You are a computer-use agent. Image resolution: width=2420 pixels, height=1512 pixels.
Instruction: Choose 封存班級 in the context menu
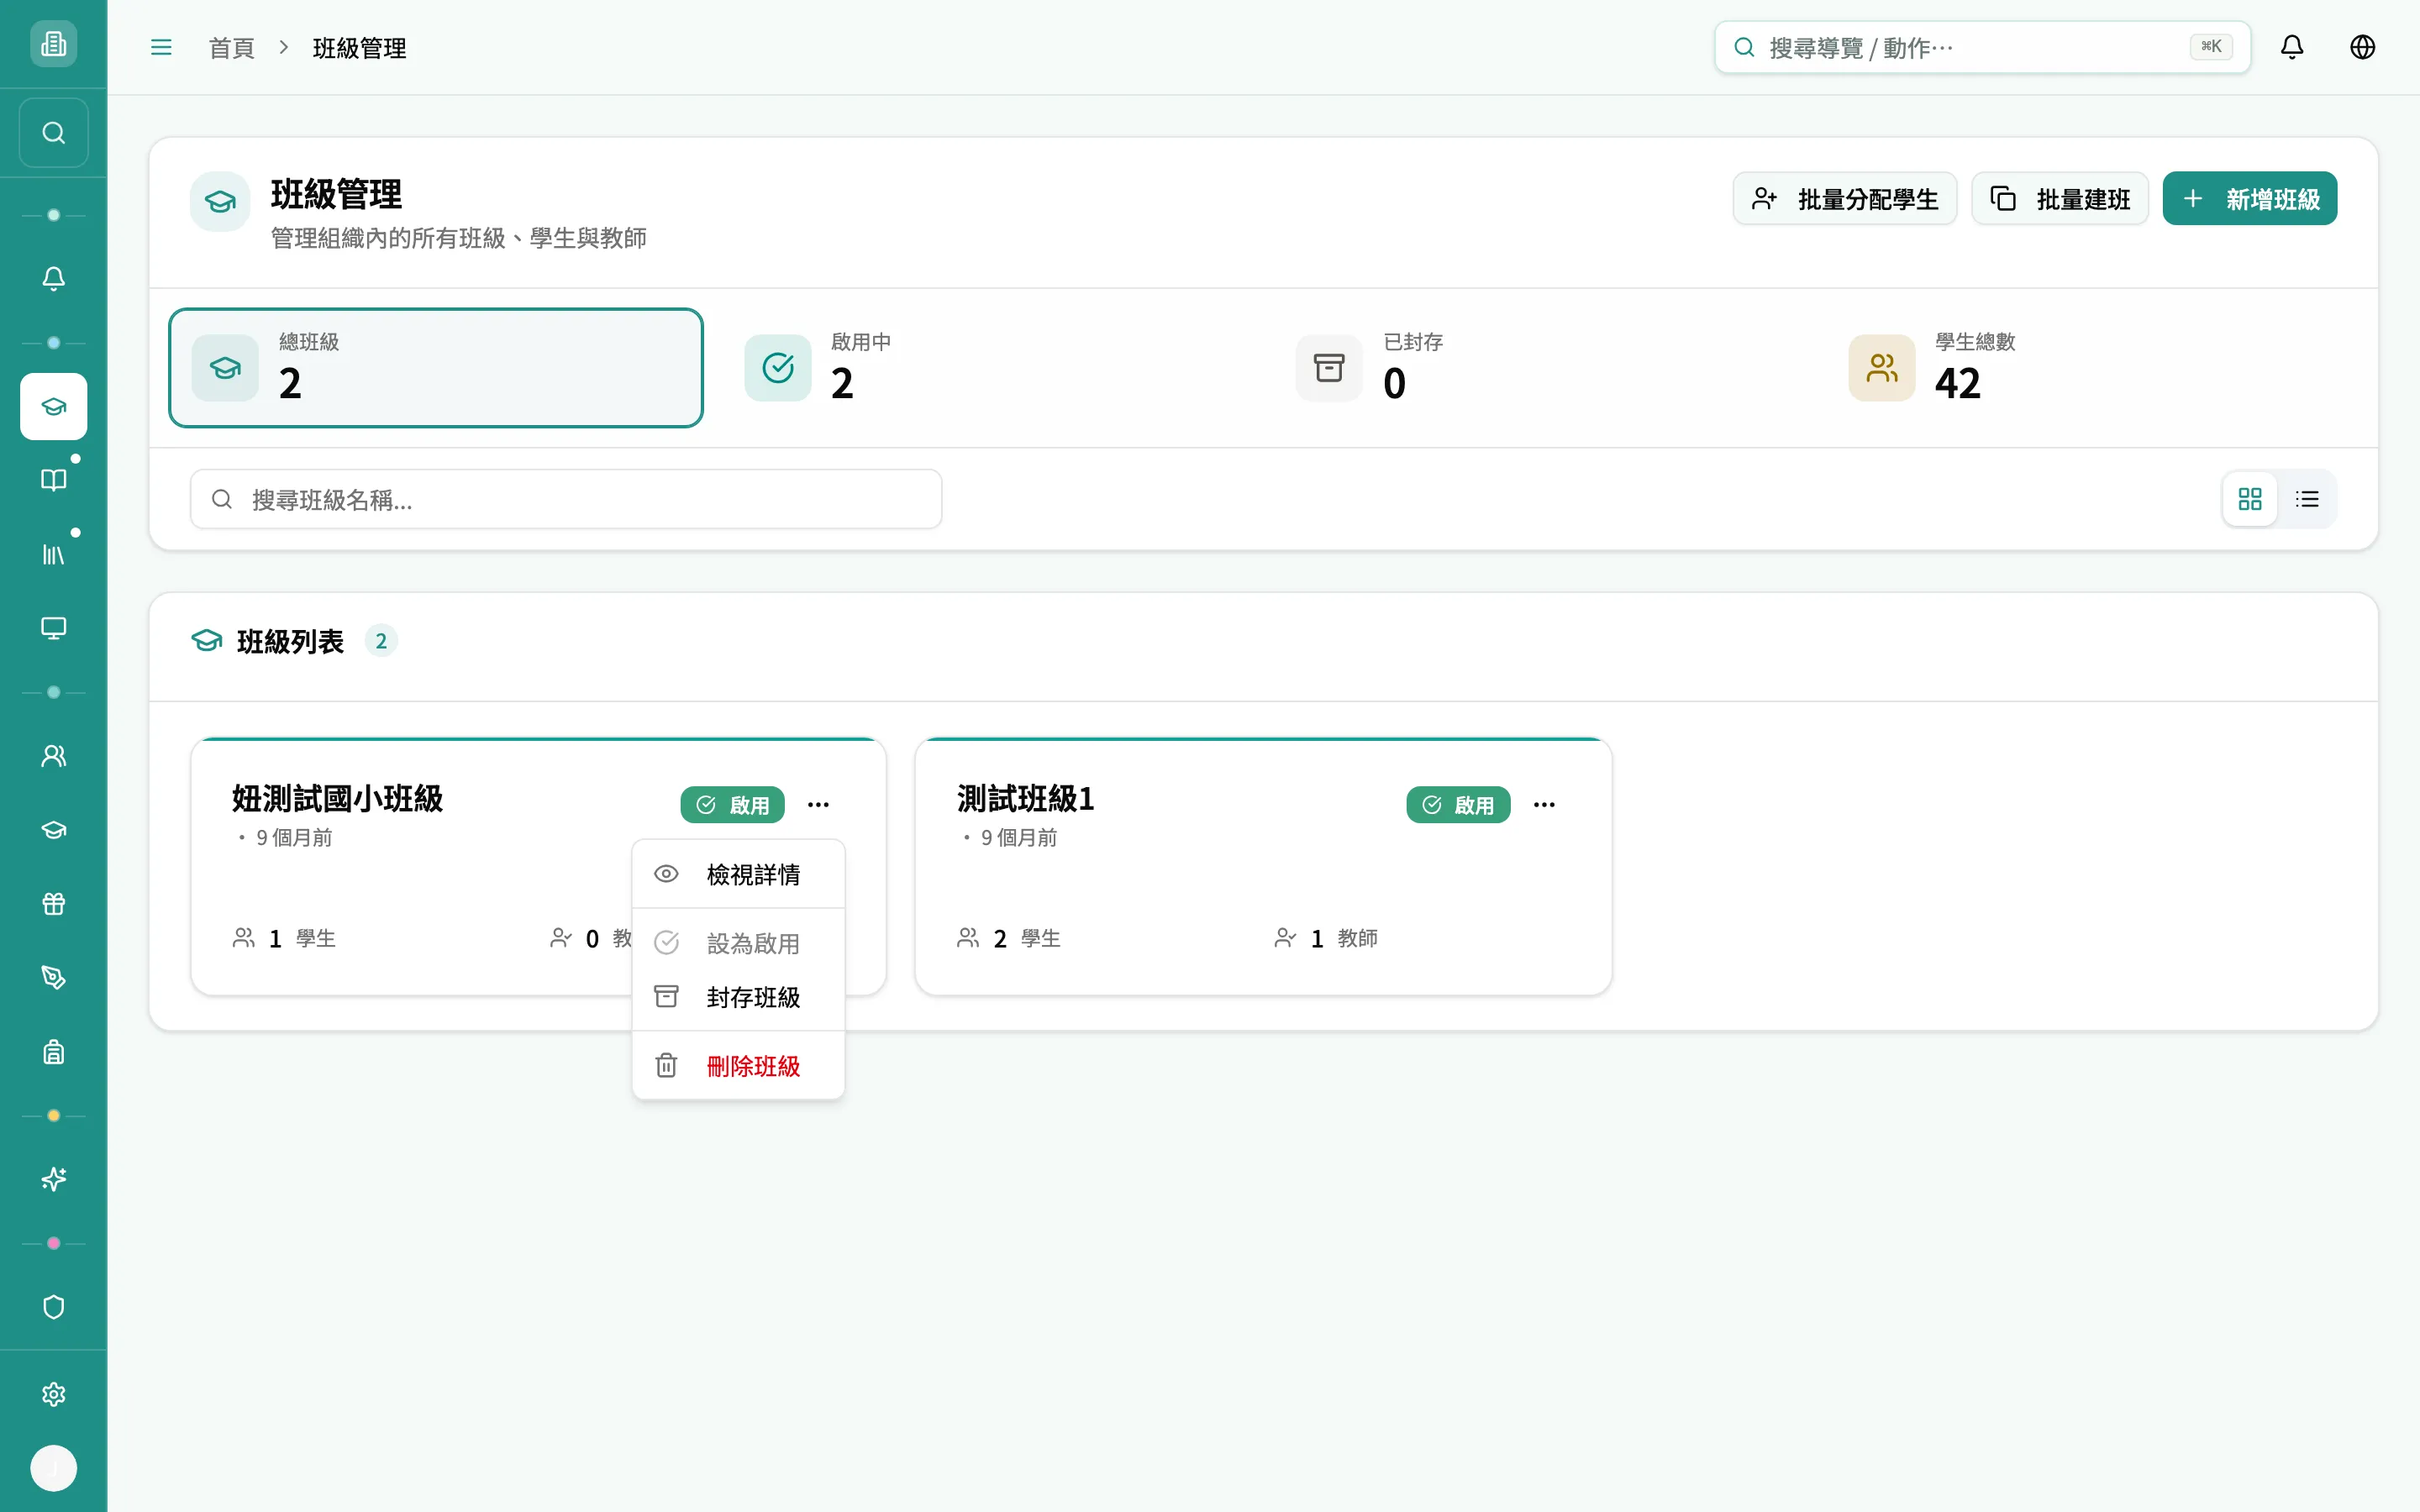tap(738, 997)
